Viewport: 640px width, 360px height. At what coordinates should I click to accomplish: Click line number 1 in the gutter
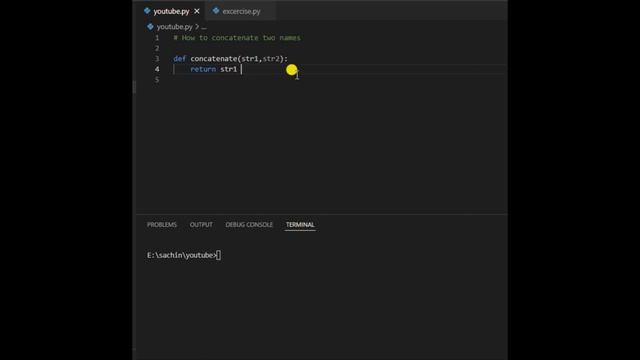pos(157,38)
